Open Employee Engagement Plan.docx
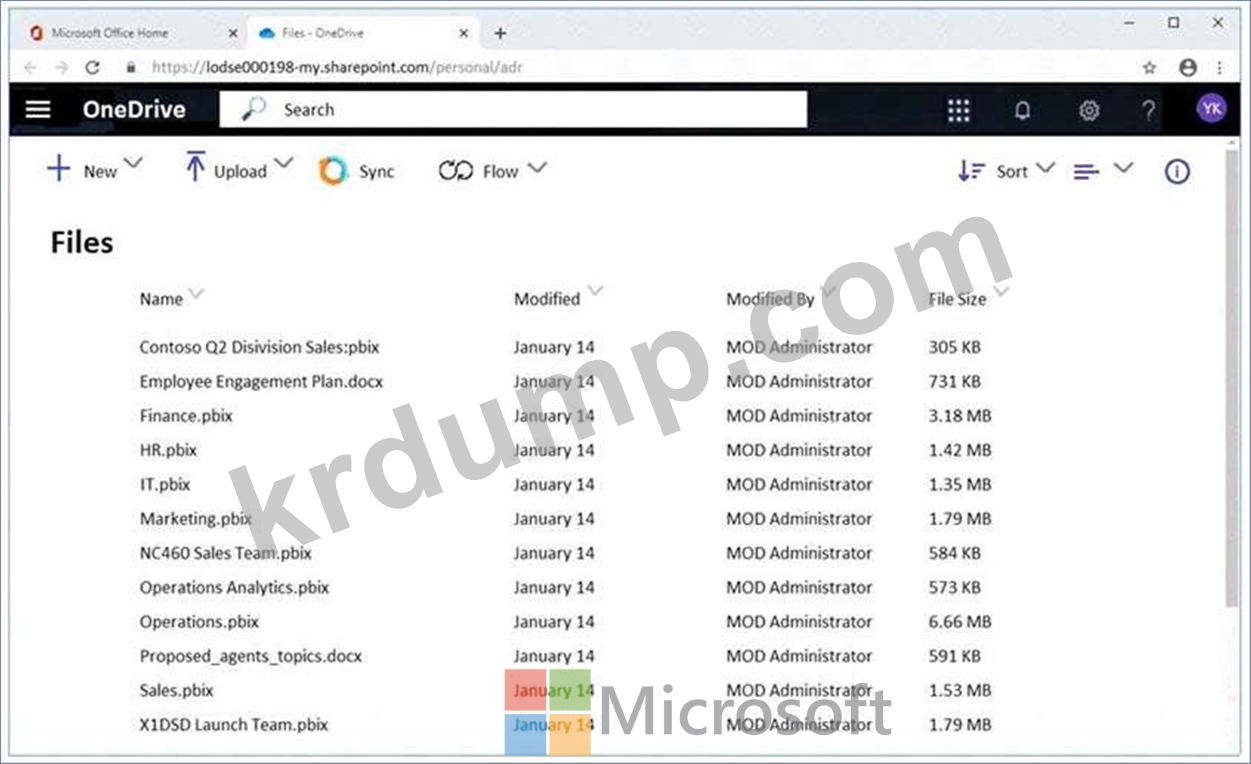This screenshot has height=764, width=1251. (261, 381)
